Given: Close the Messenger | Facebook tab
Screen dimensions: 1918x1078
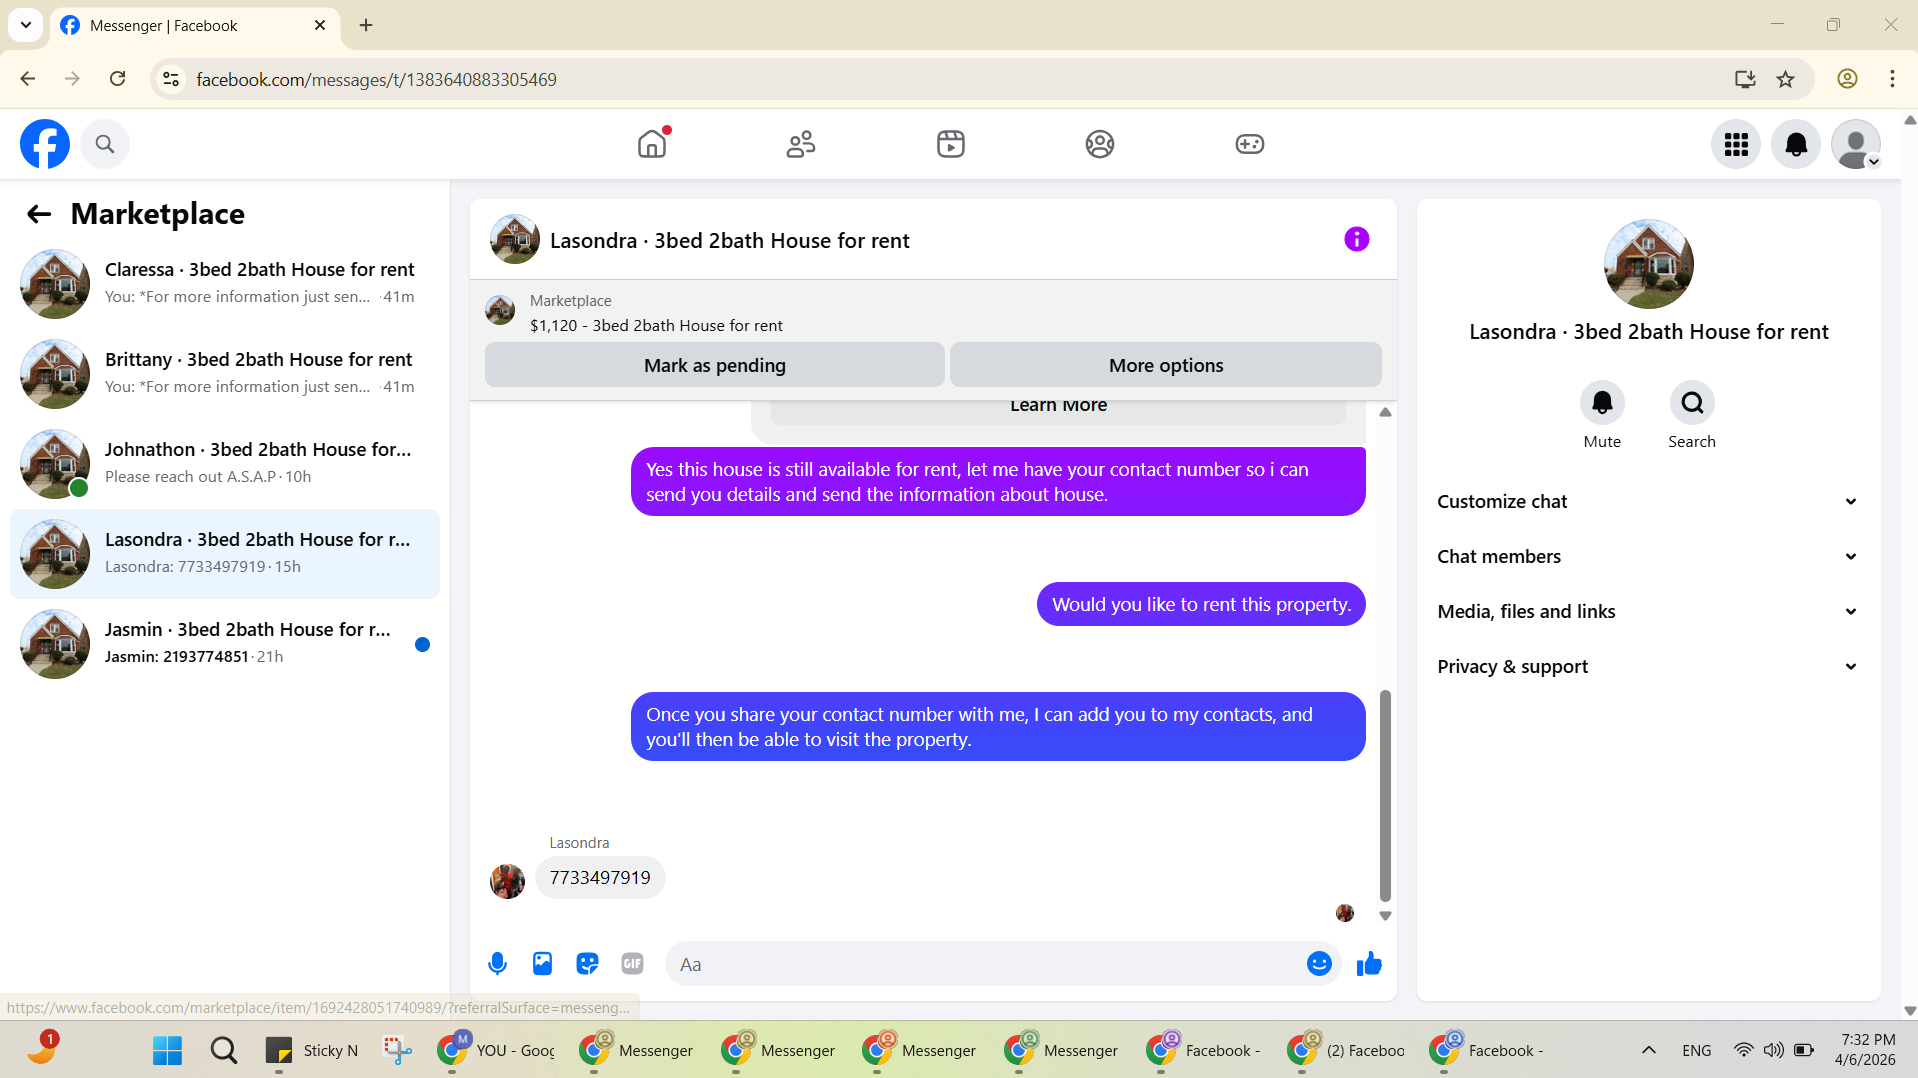Looking at the screenshot, I should point(320,25).
